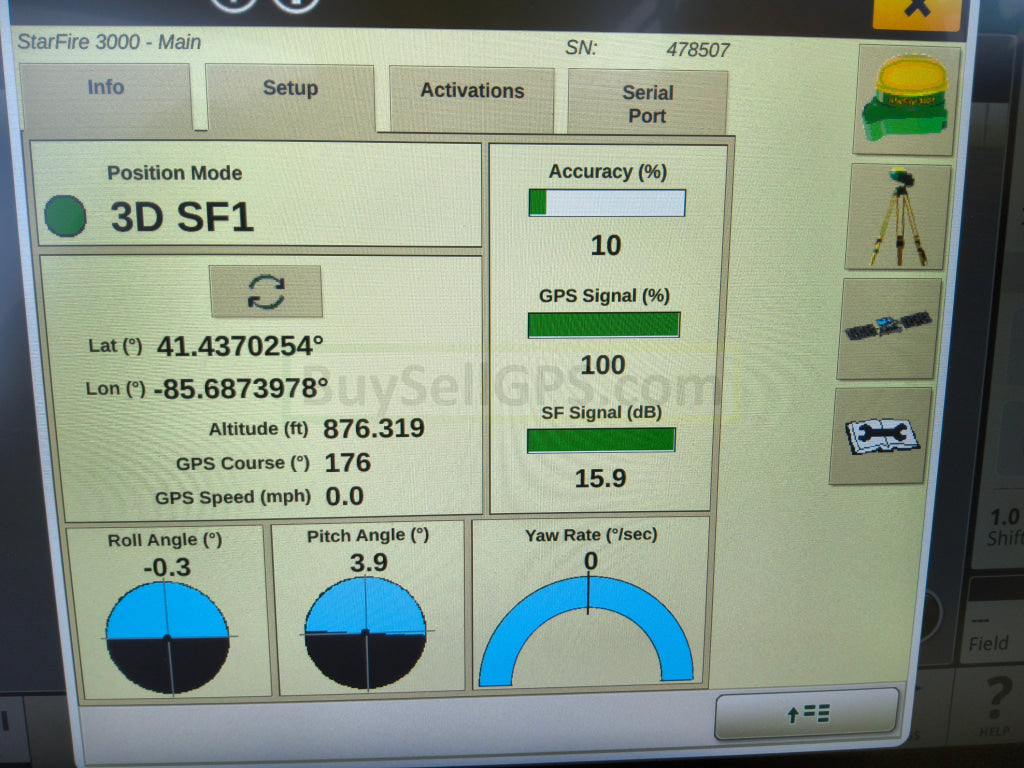Click the SF Signal dB bar
The height and width of the screenshot is (768, 1024).
coord(601,440)
